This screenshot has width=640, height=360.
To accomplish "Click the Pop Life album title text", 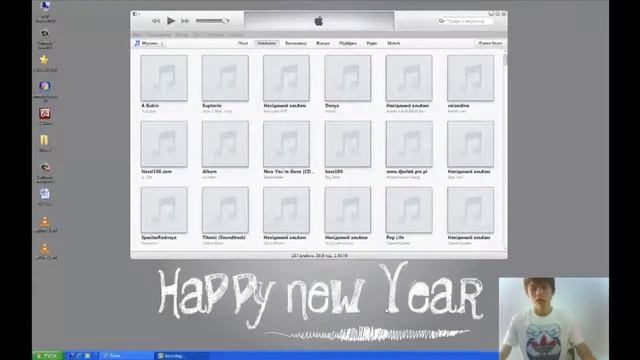I will click(x=395, y=238).
